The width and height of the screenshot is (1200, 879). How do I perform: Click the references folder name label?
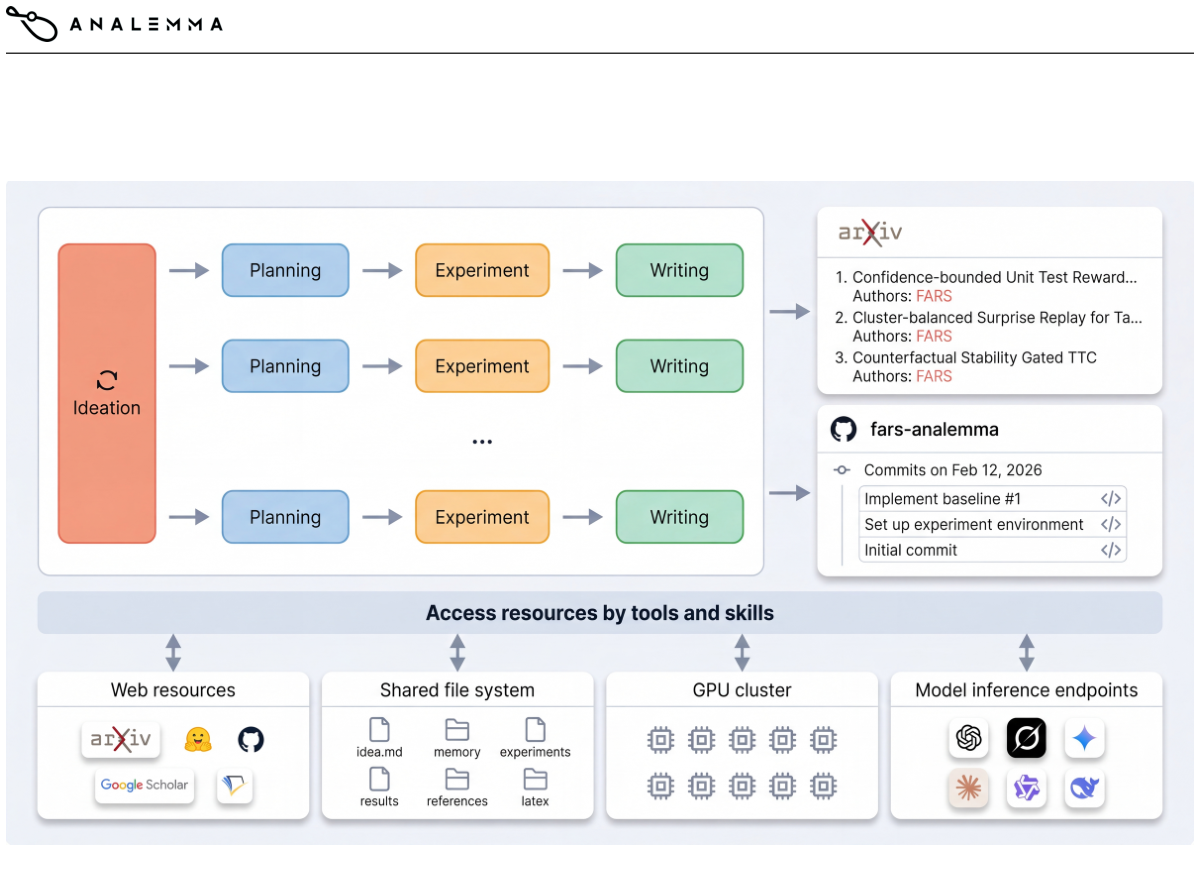click(457, 801)
